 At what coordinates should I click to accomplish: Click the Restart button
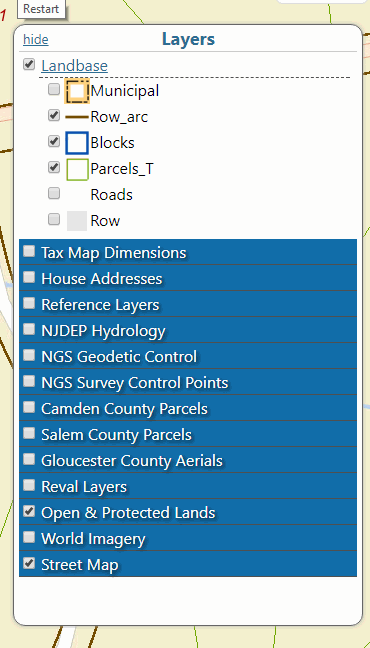point(41,9)
